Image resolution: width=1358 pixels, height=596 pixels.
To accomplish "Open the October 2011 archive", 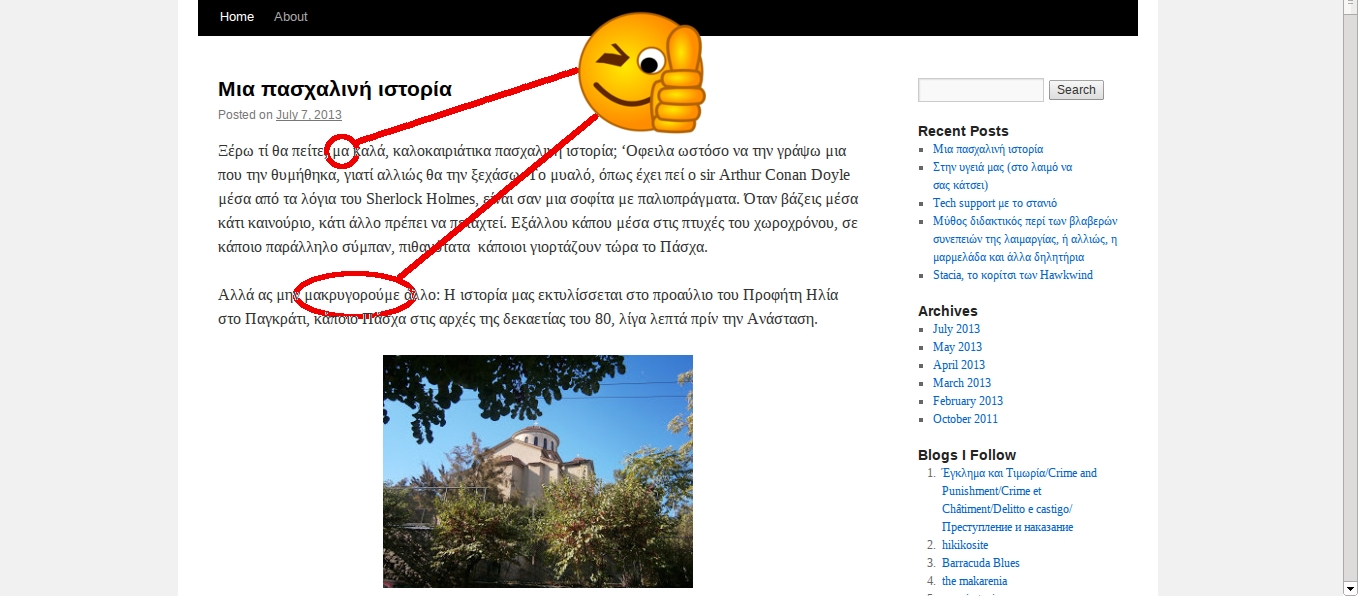I will click(x=965, y=419).
